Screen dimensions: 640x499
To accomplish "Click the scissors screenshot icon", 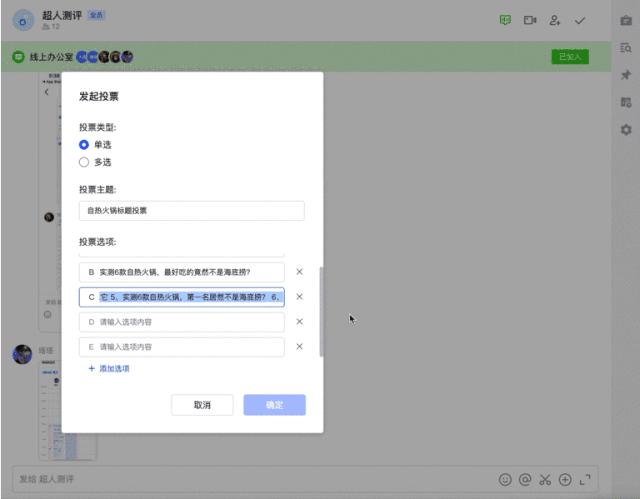I will point(545,479).
